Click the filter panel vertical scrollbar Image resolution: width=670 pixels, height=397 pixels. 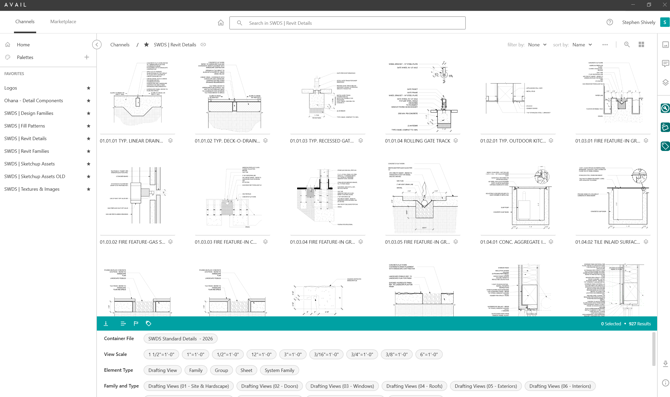(653, 349)
